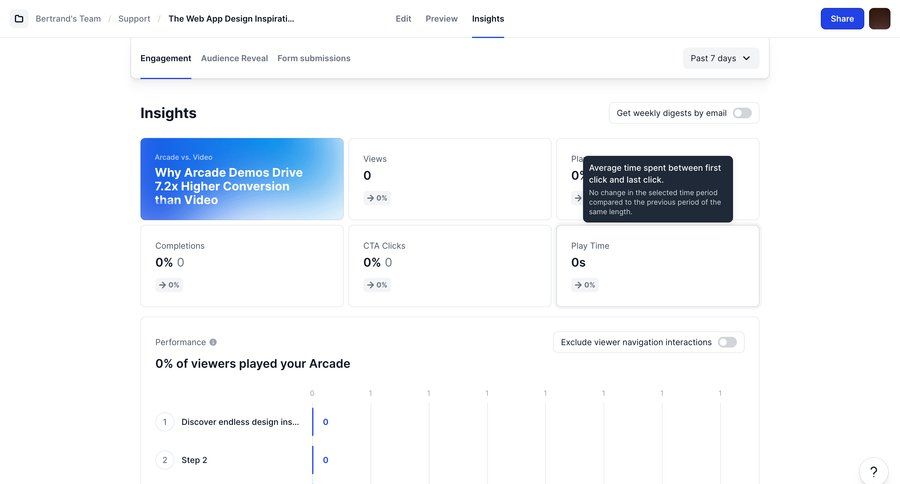The height and width of the screenshot is (484, 900).
Task: Open the Audience Reveal tab
Action: (x=234, y=58)
